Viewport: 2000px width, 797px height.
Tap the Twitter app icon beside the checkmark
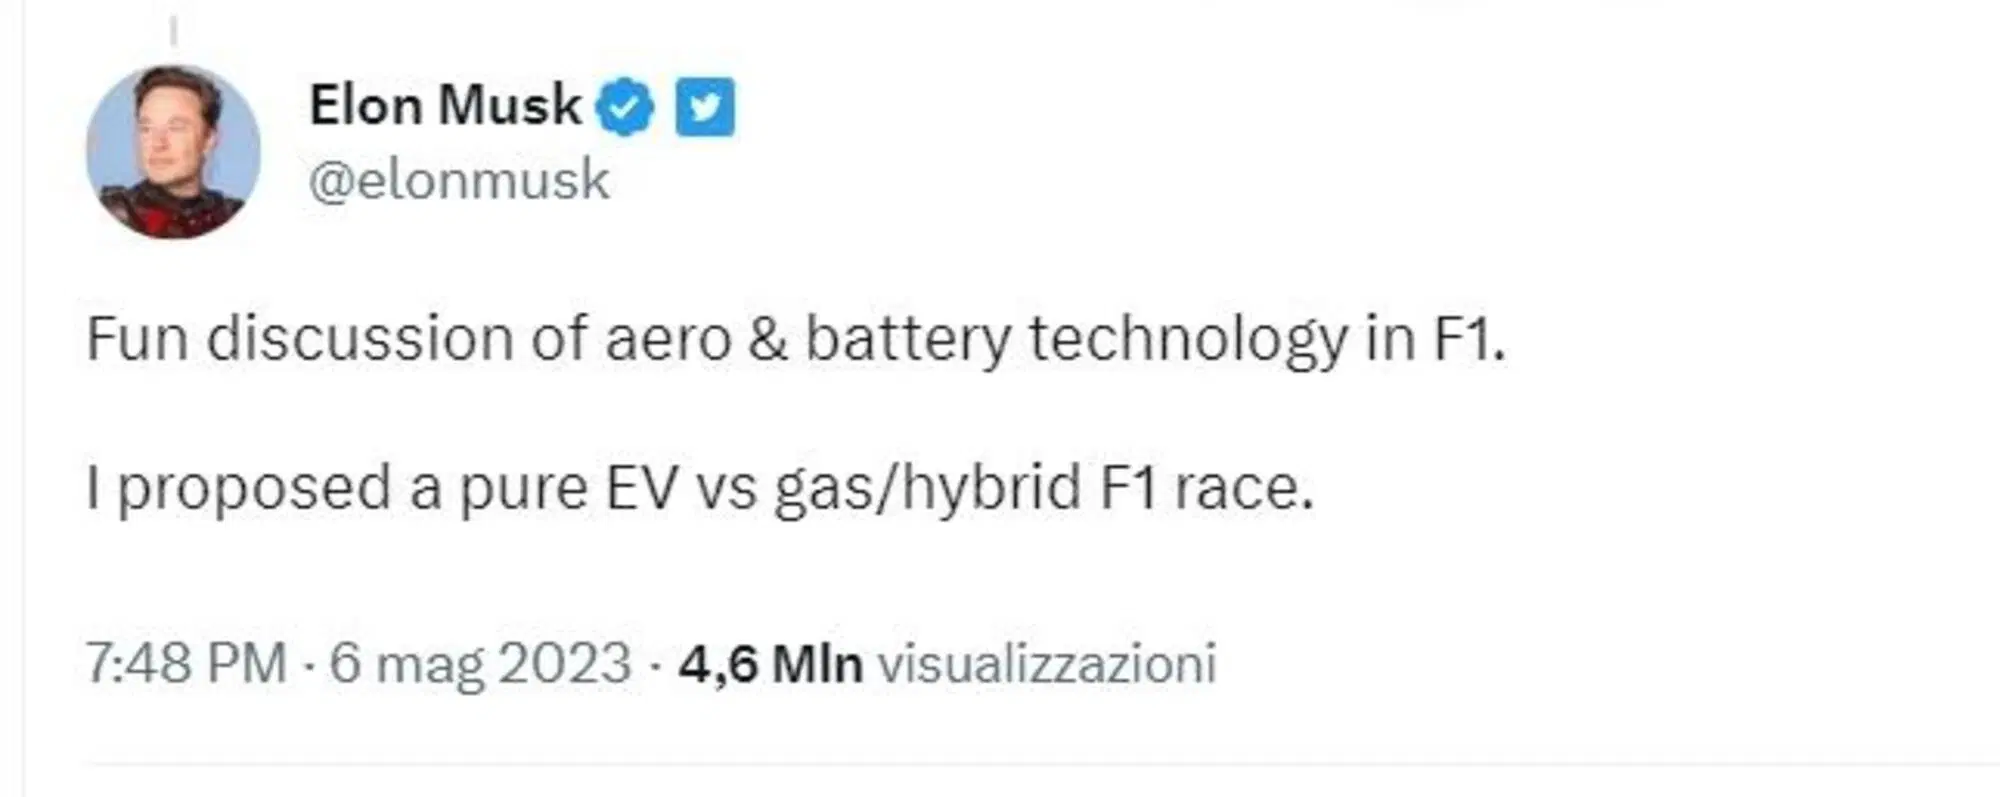tap(706, 106)
